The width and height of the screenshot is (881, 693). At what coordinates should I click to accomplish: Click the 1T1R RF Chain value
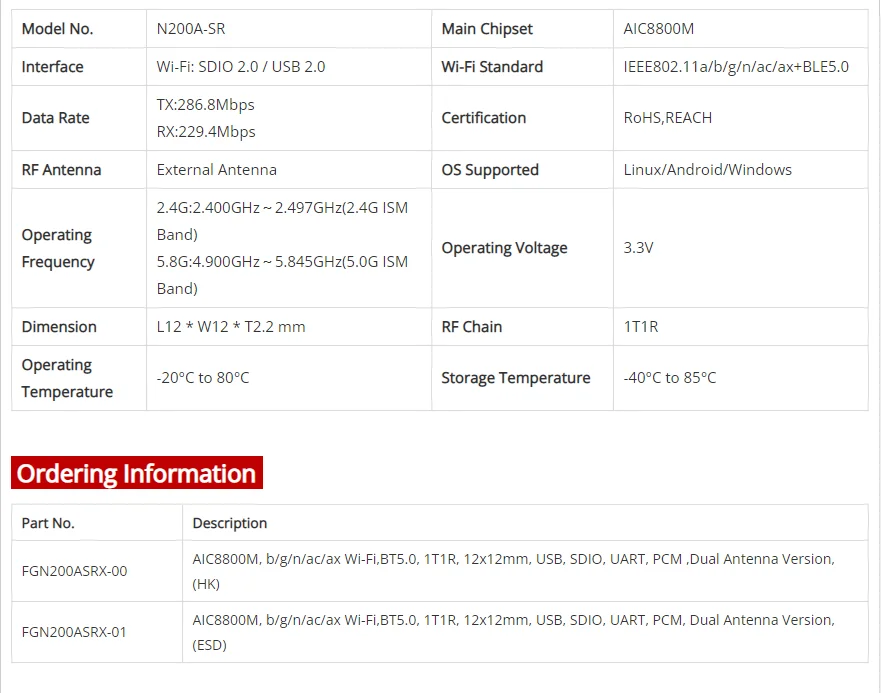tap(640, 327)
